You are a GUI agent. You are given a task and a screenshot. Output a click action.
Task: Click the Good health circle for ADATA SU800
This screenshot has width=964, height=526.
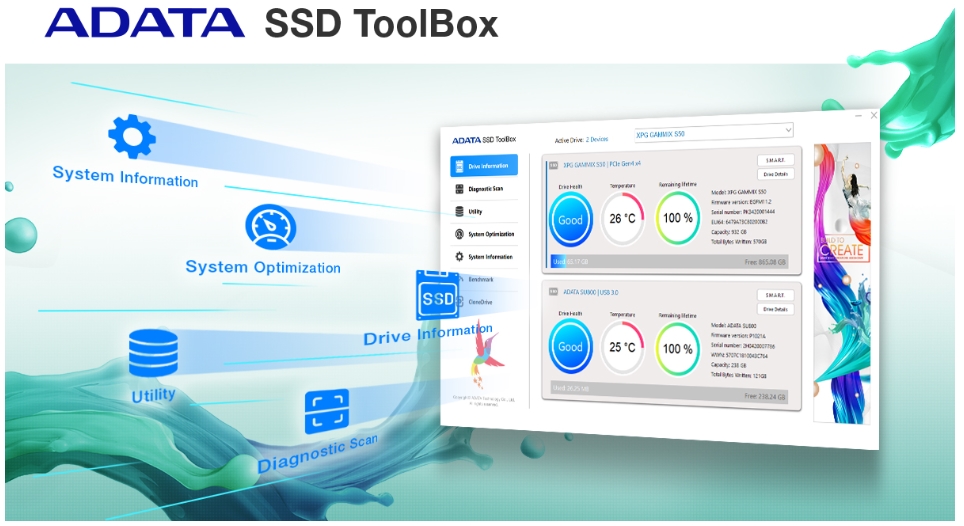pos(571,347)
